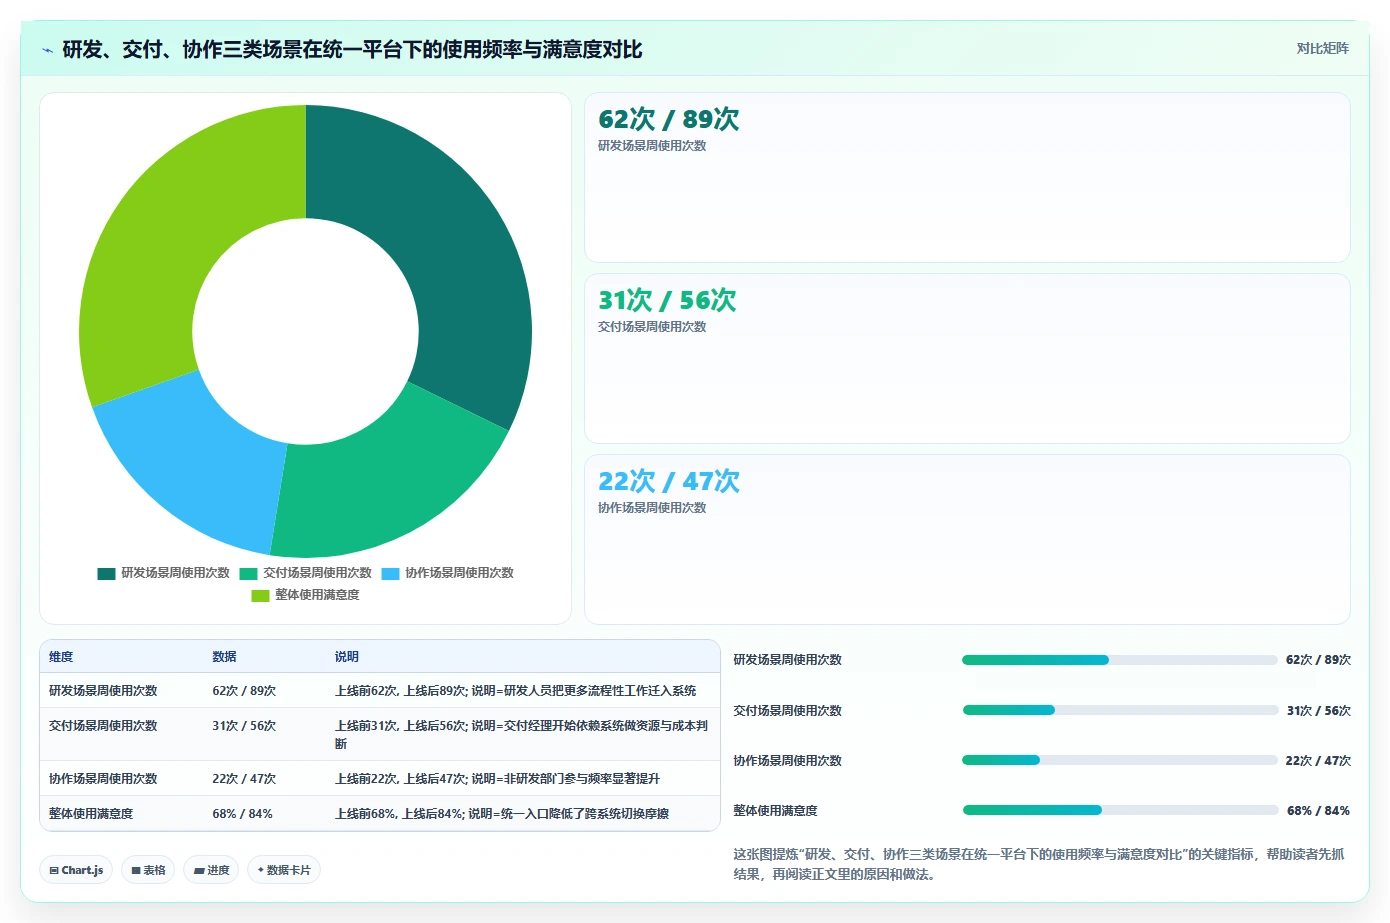
Task: Select table row cell 交付场景周使用次数
Action: point(103,726)
